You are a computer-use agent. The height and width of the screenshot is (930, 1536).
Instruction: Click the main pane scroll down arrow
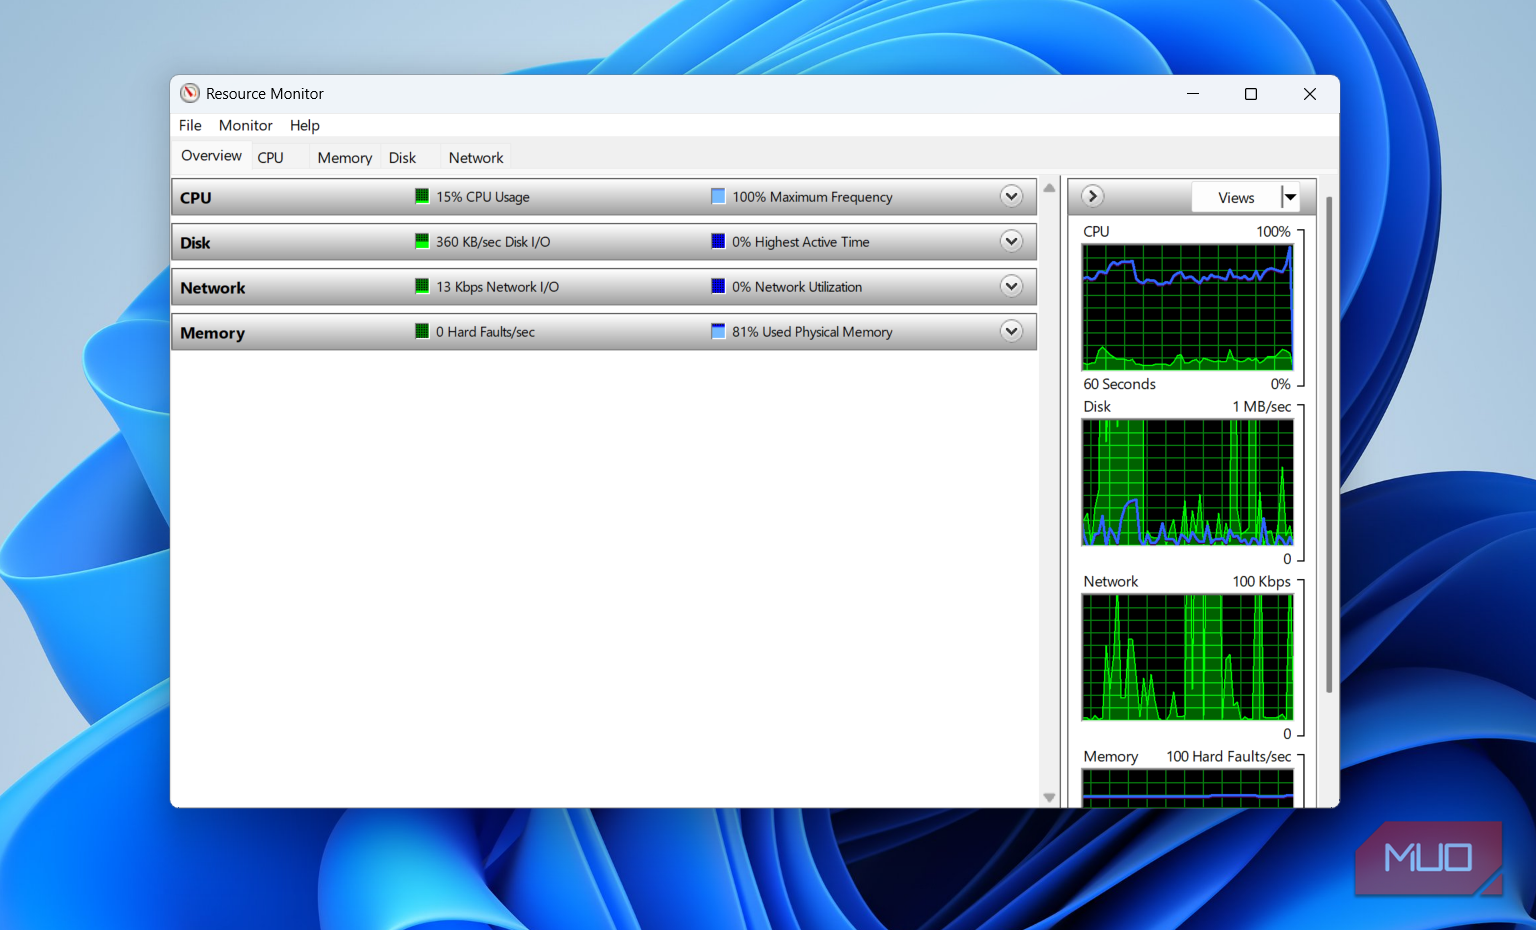1049,797
